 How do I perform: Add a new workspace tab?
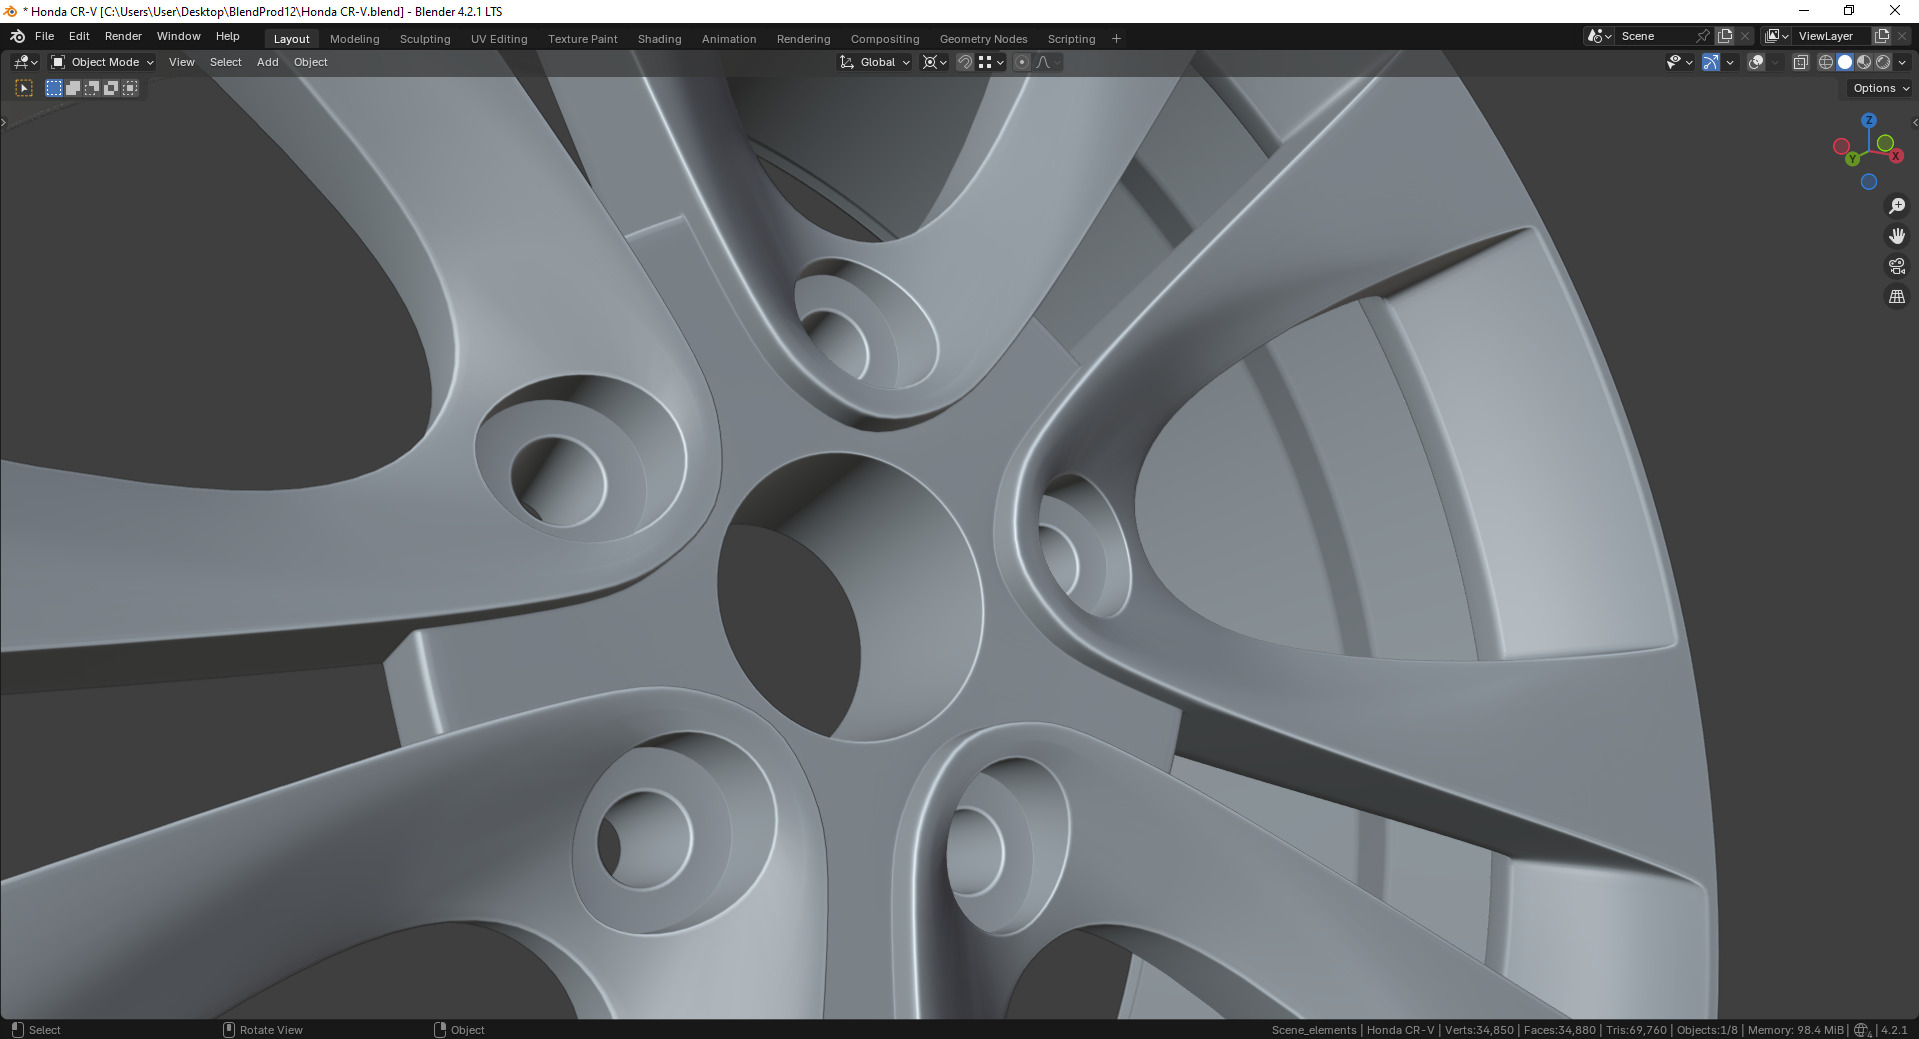coord(1116,39)
